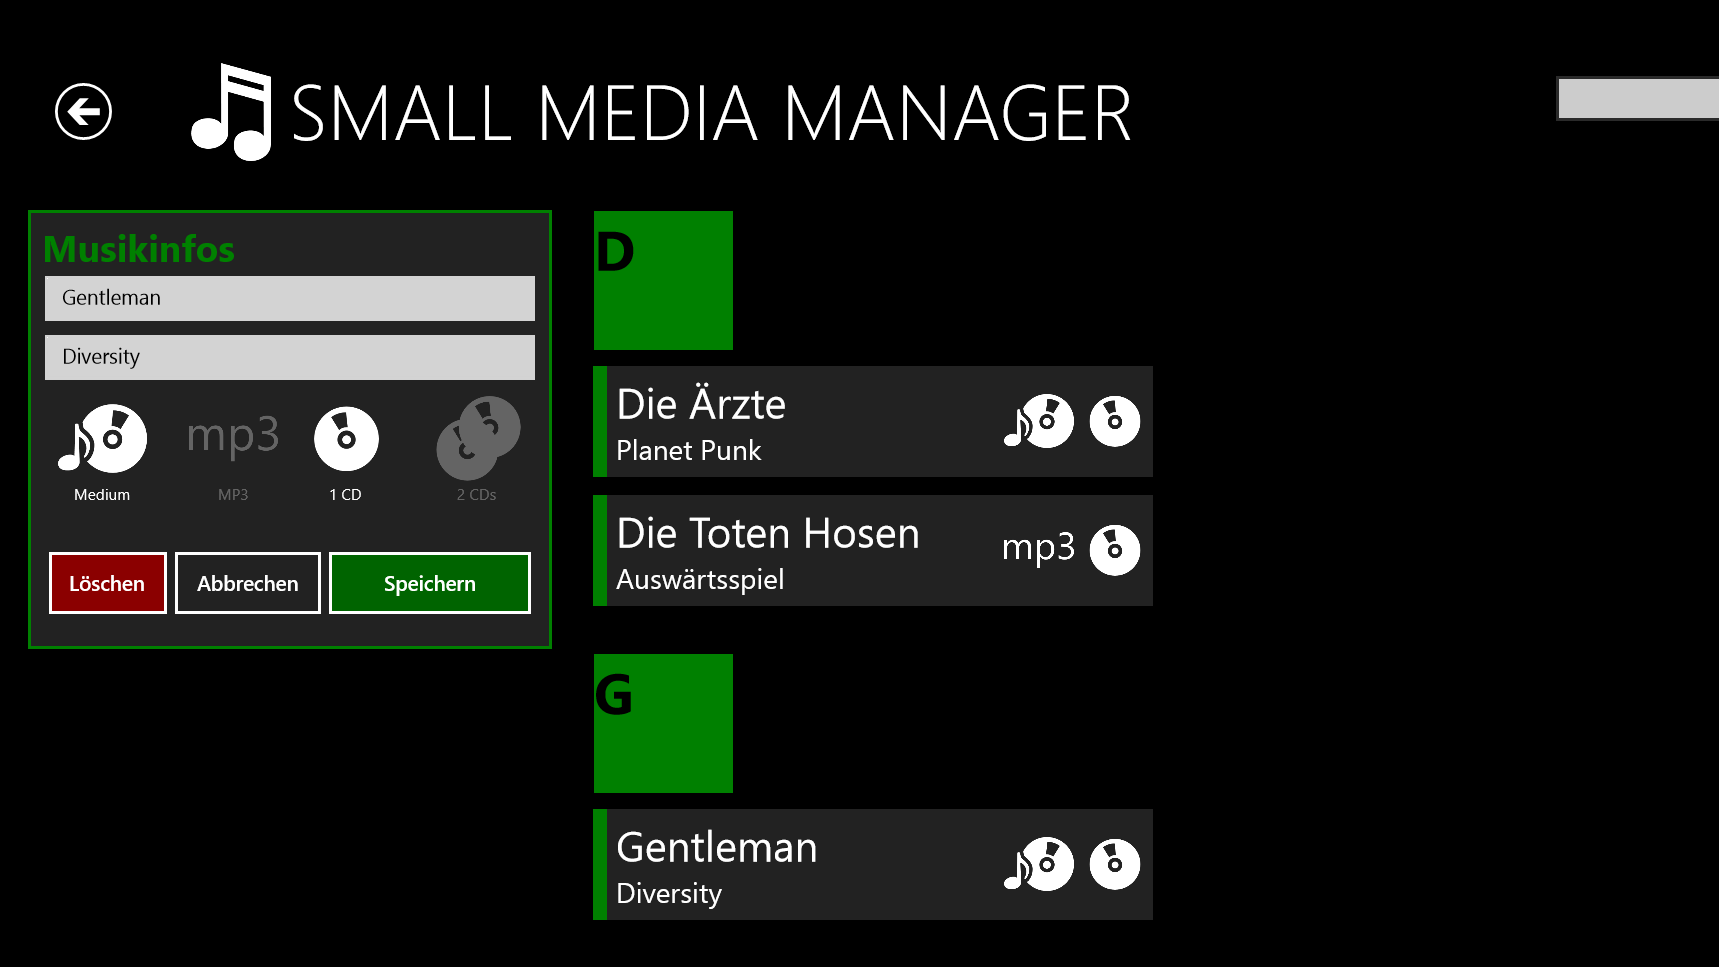Edit the Diversity album text field

290,357
